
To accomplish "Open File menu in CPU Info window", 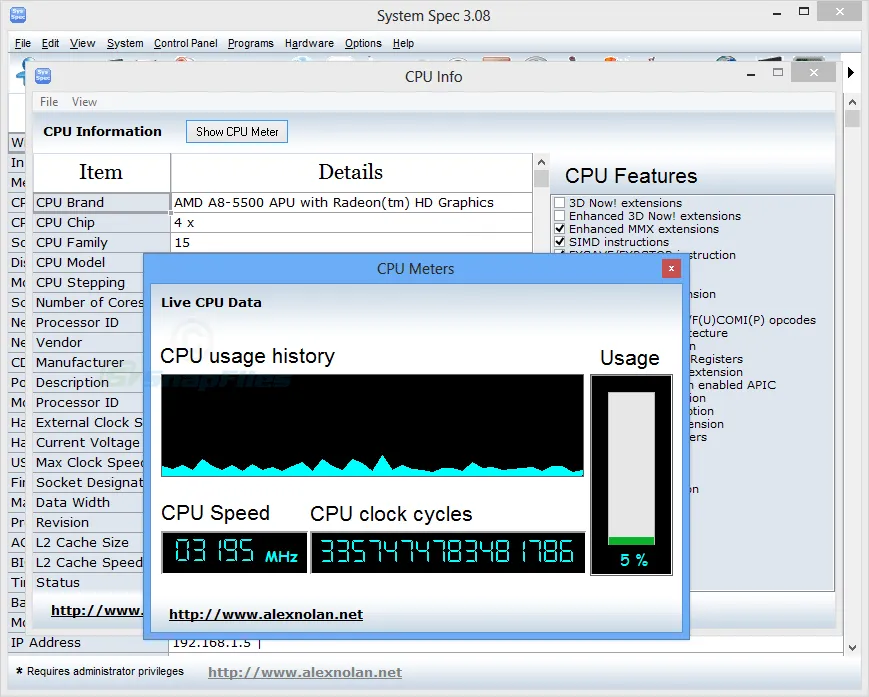I will pos(49,102).
